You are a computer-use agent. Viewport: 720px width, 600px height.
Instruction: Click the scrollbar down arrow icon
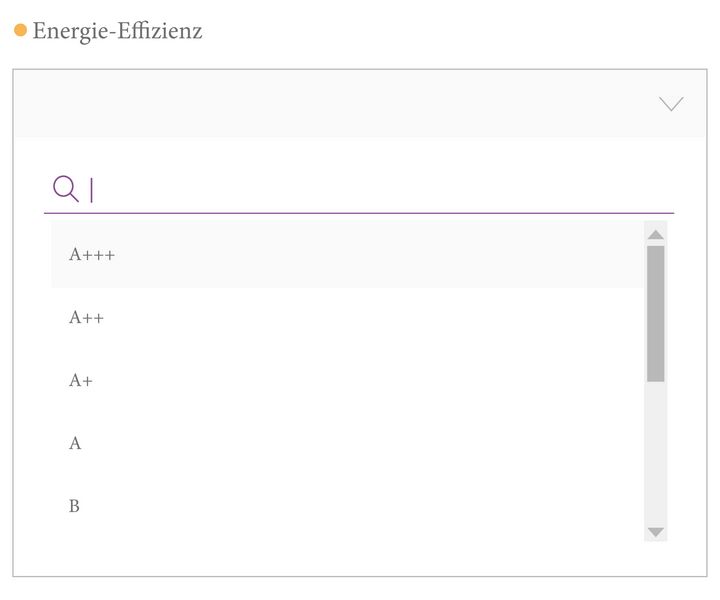pyautogui.click(x=656, y=532)
